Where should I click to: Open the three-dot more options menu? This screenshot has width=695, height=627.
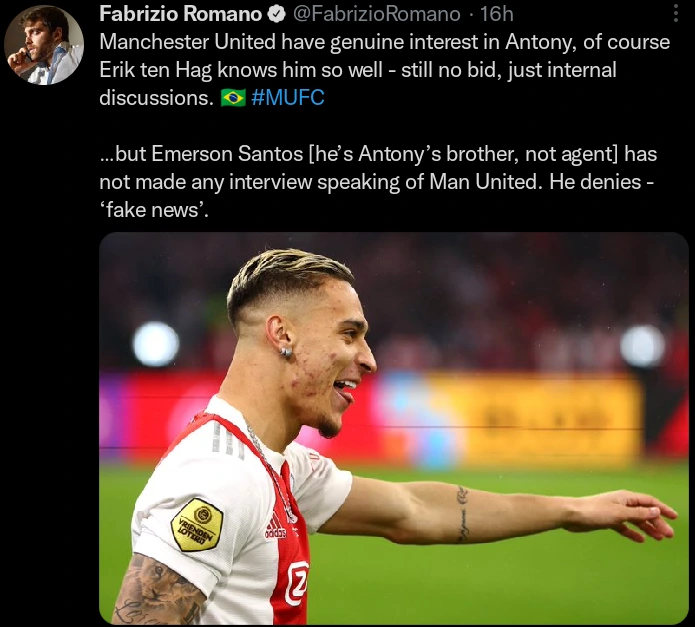click(675, 13)
